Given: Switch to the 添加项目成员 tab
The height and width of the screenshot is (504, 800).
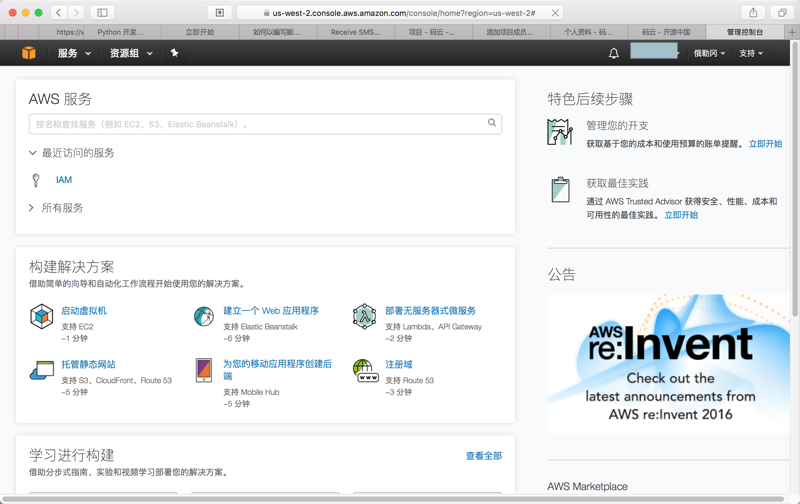Looking at the screenshot, I should pos(509,32).
